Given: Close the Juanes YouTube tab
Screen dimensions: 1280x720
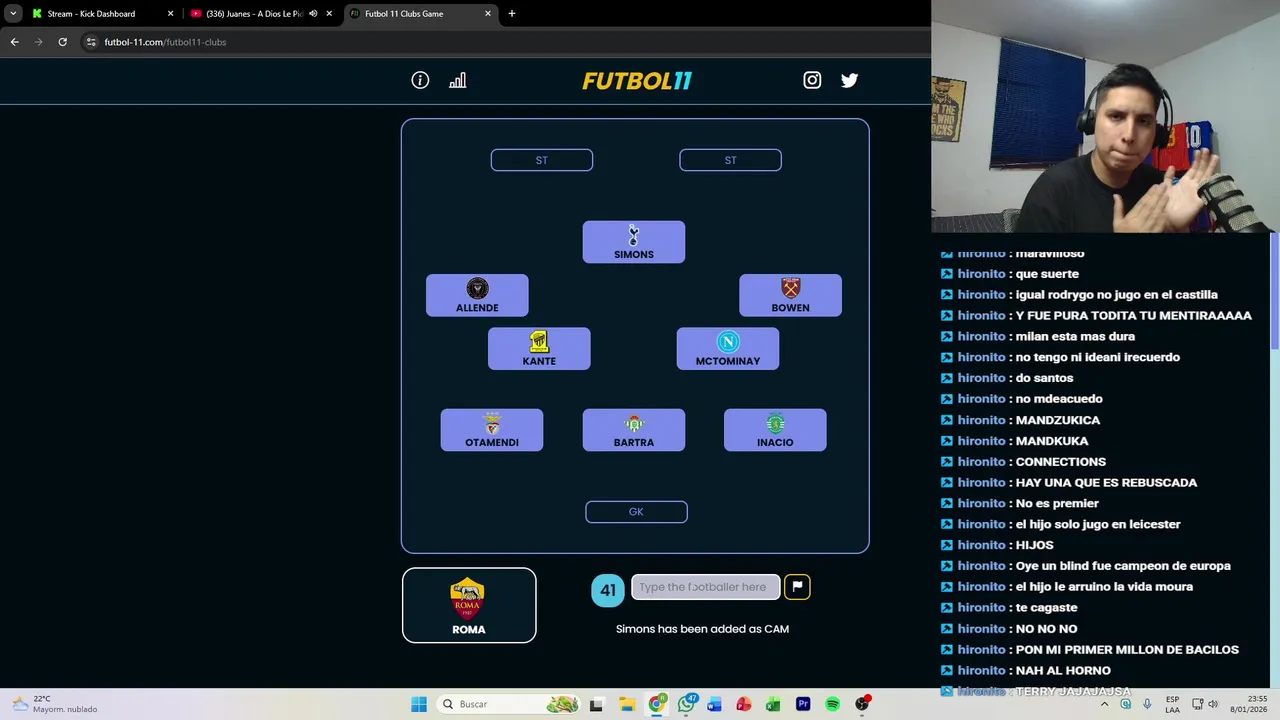Looking at the screenshot, I should [329, 14].
